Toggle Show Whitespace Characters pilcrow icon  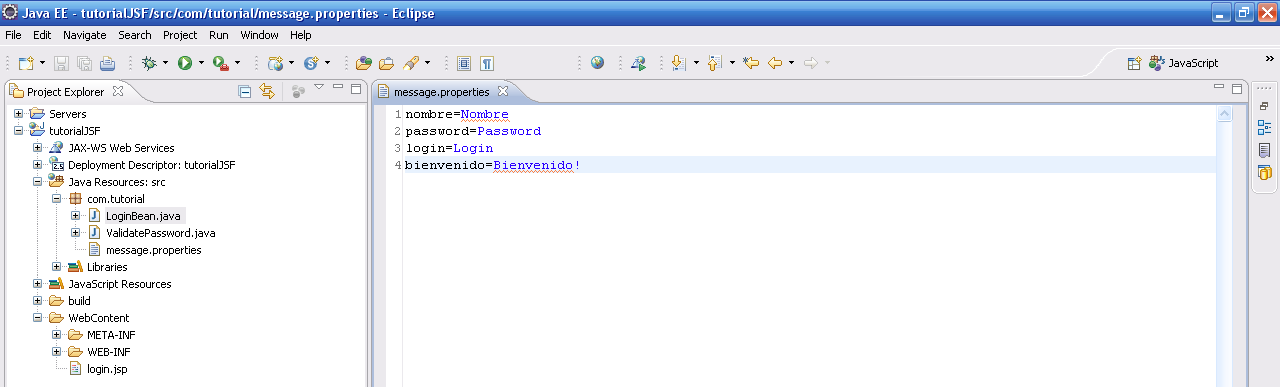pos(487,63)
